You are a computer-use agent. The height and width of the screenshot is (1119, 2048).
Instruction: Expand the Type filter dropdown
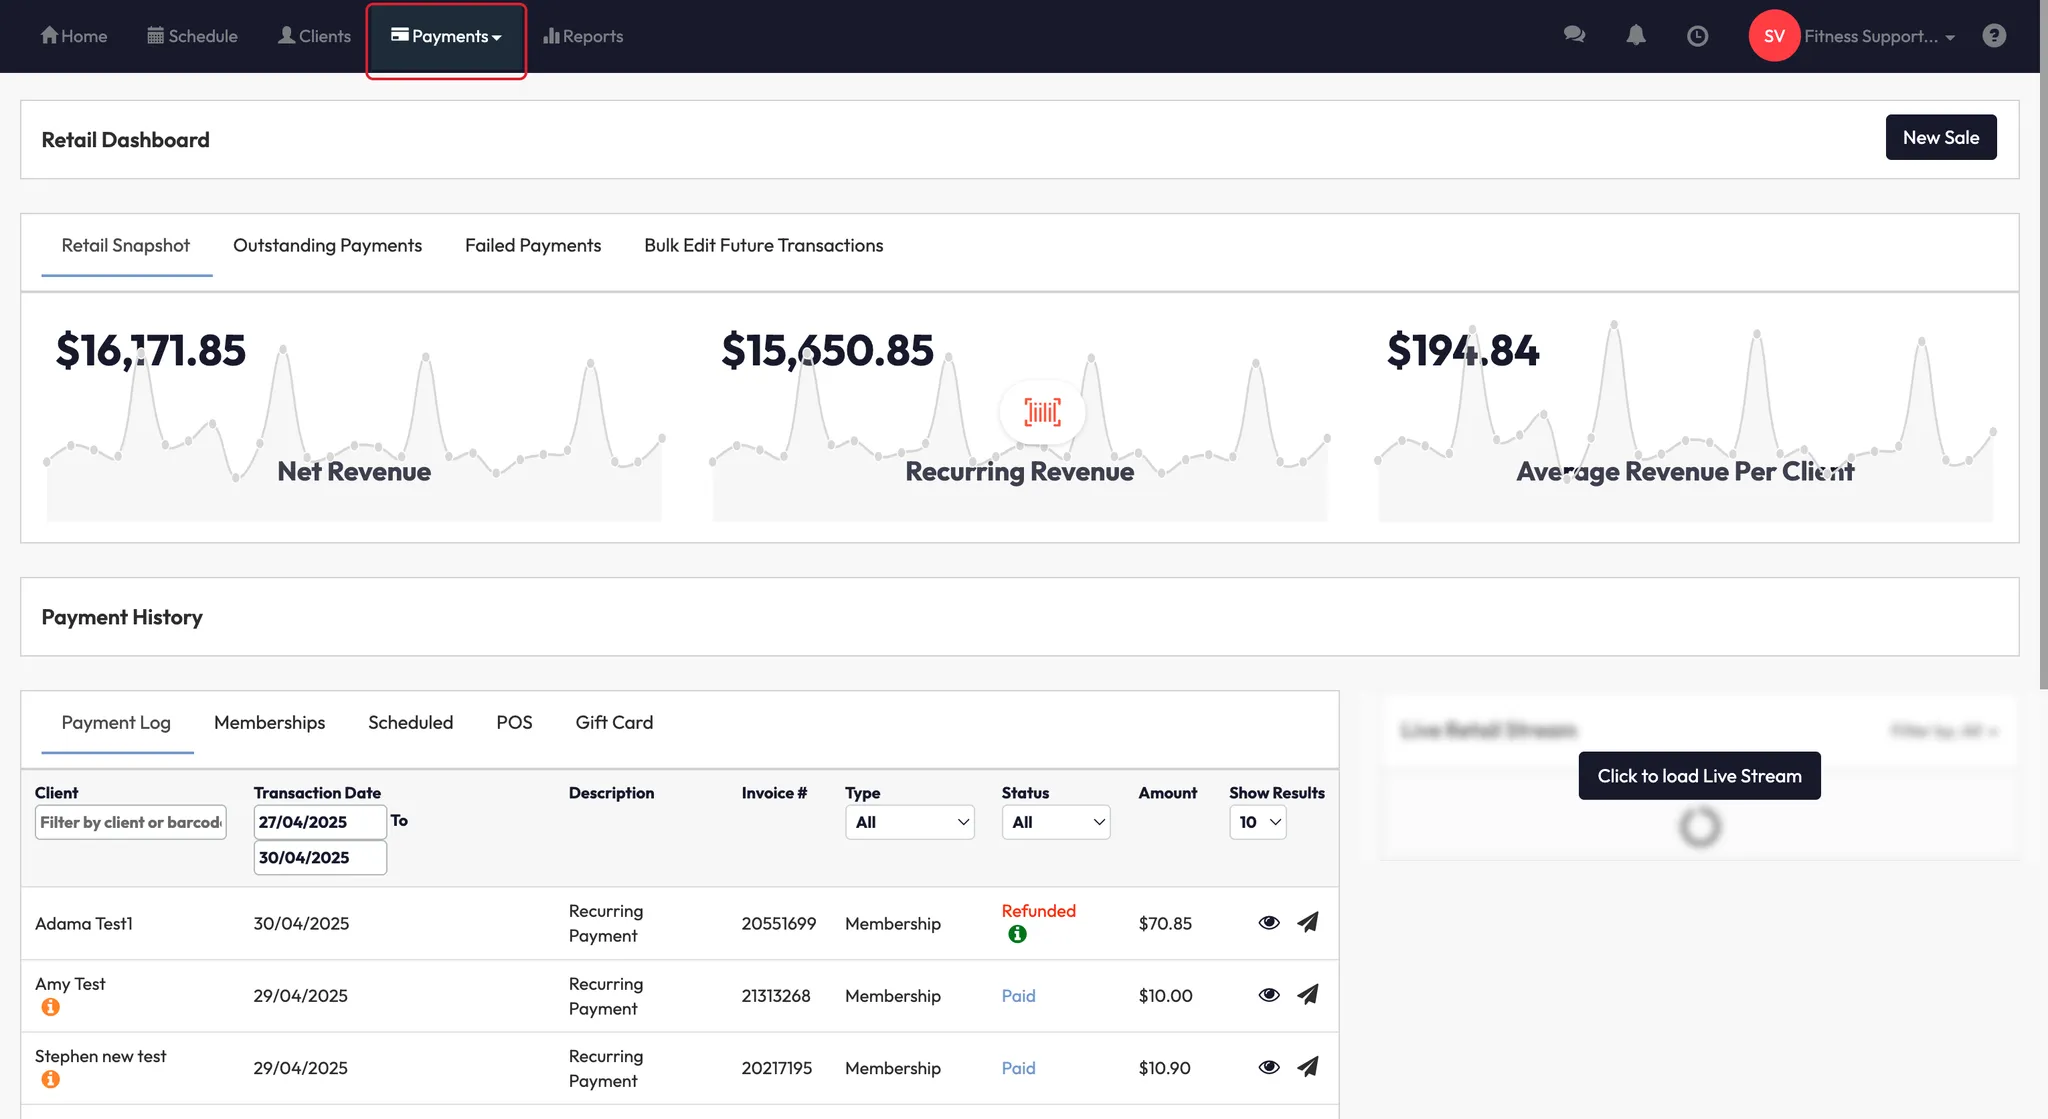point(909,822)
